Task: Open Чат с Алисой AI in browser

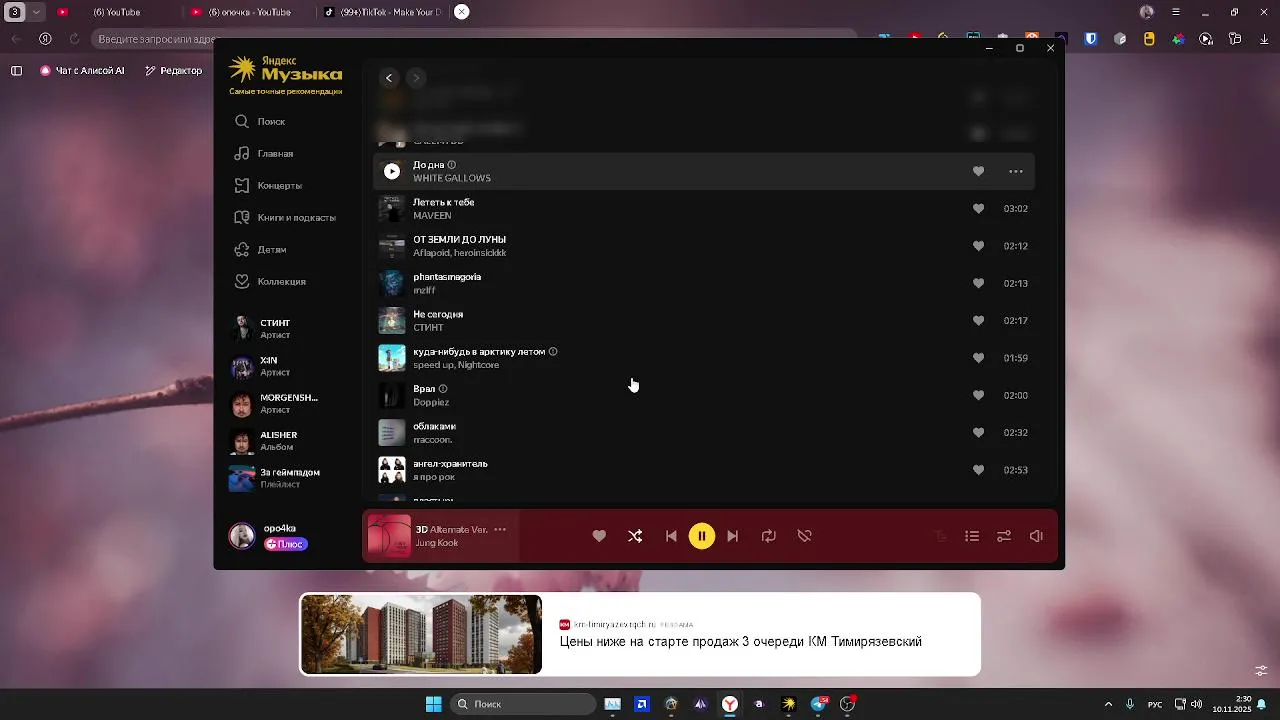Action: (x=82, y=70)
